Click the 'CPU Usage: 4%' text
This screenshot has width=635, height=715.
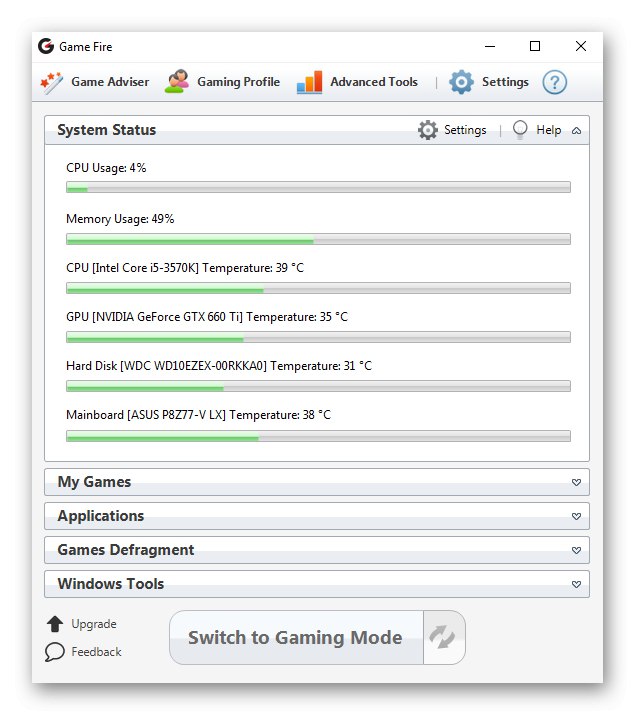(106, 168)
